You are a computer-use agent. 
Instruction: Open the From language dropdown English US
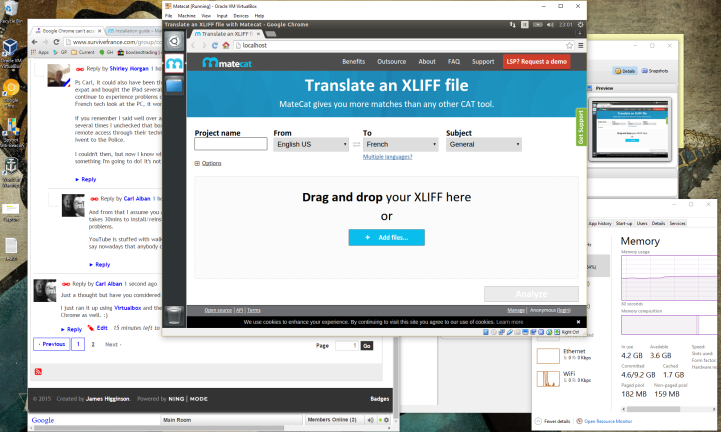pos(311,144)
